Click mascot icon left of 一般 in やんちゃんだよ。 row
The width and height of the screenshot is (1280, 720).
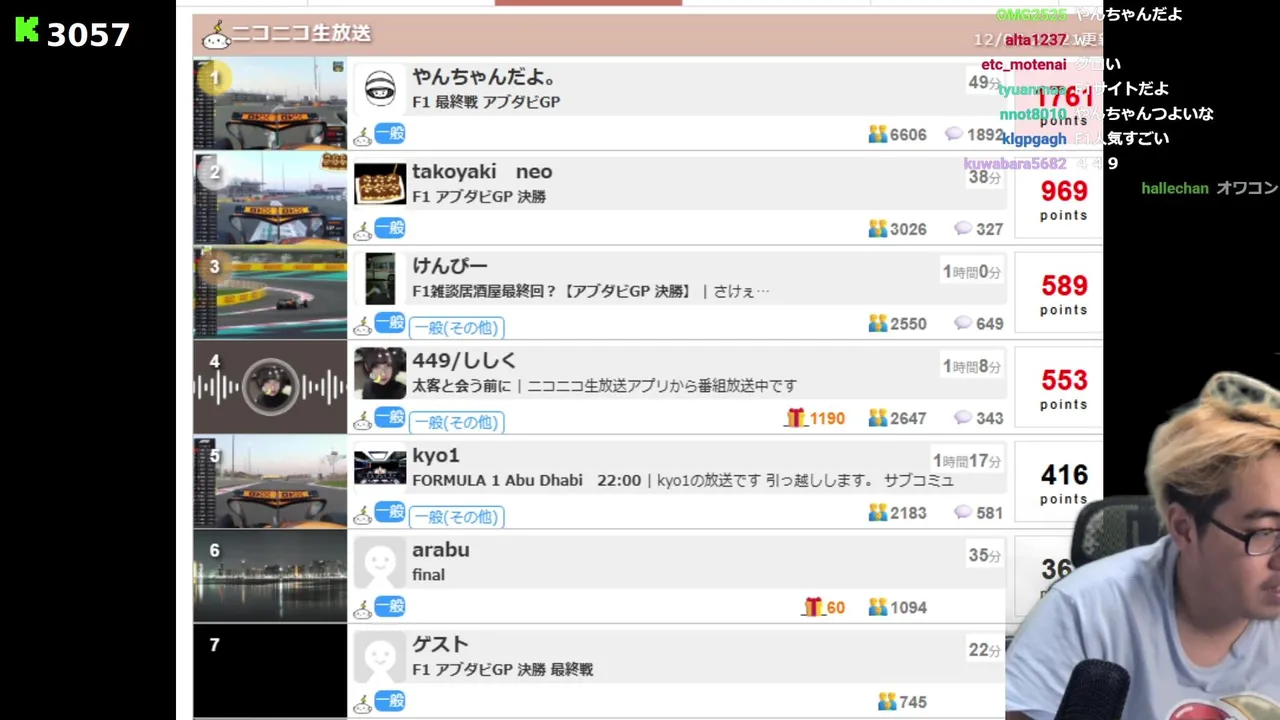coord(362,137)
